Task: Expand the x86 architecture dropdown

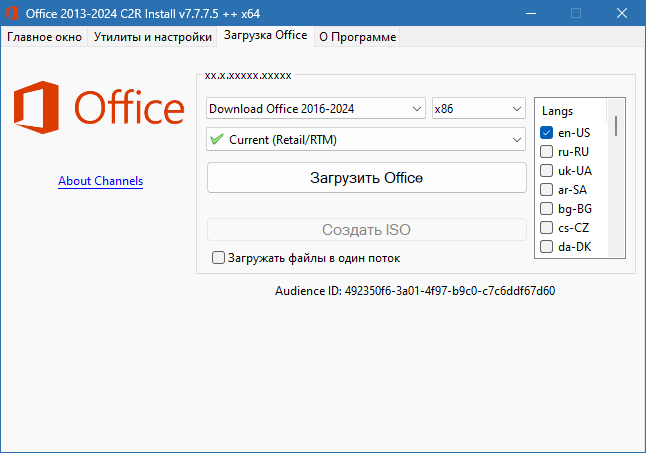Action: (479, 108)
